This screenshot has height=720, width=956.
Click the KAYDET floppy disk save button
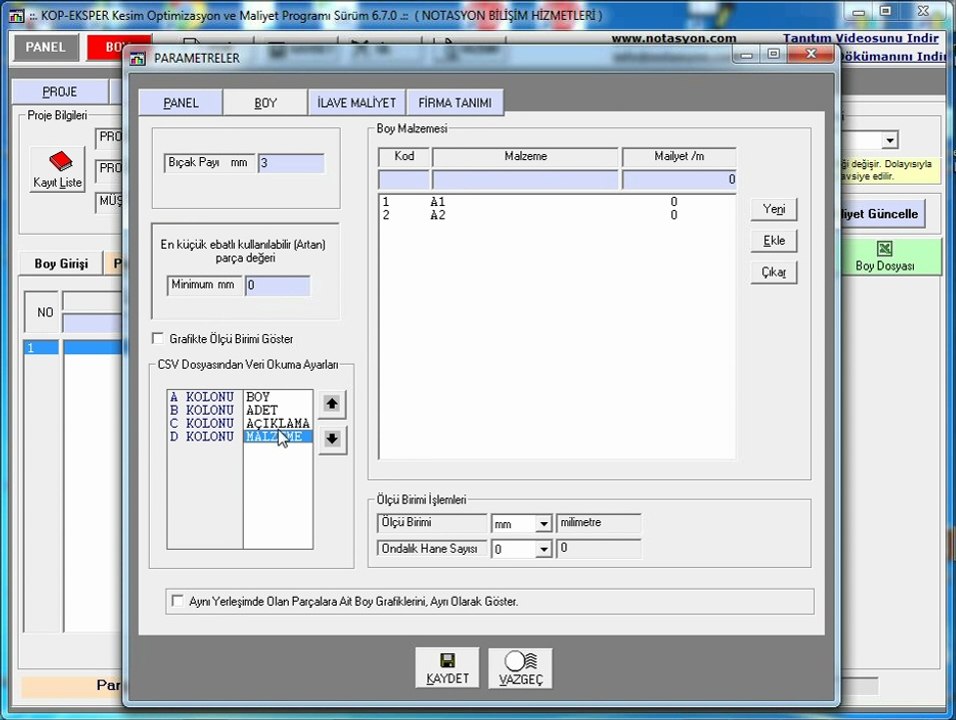[x=447, y=668]
